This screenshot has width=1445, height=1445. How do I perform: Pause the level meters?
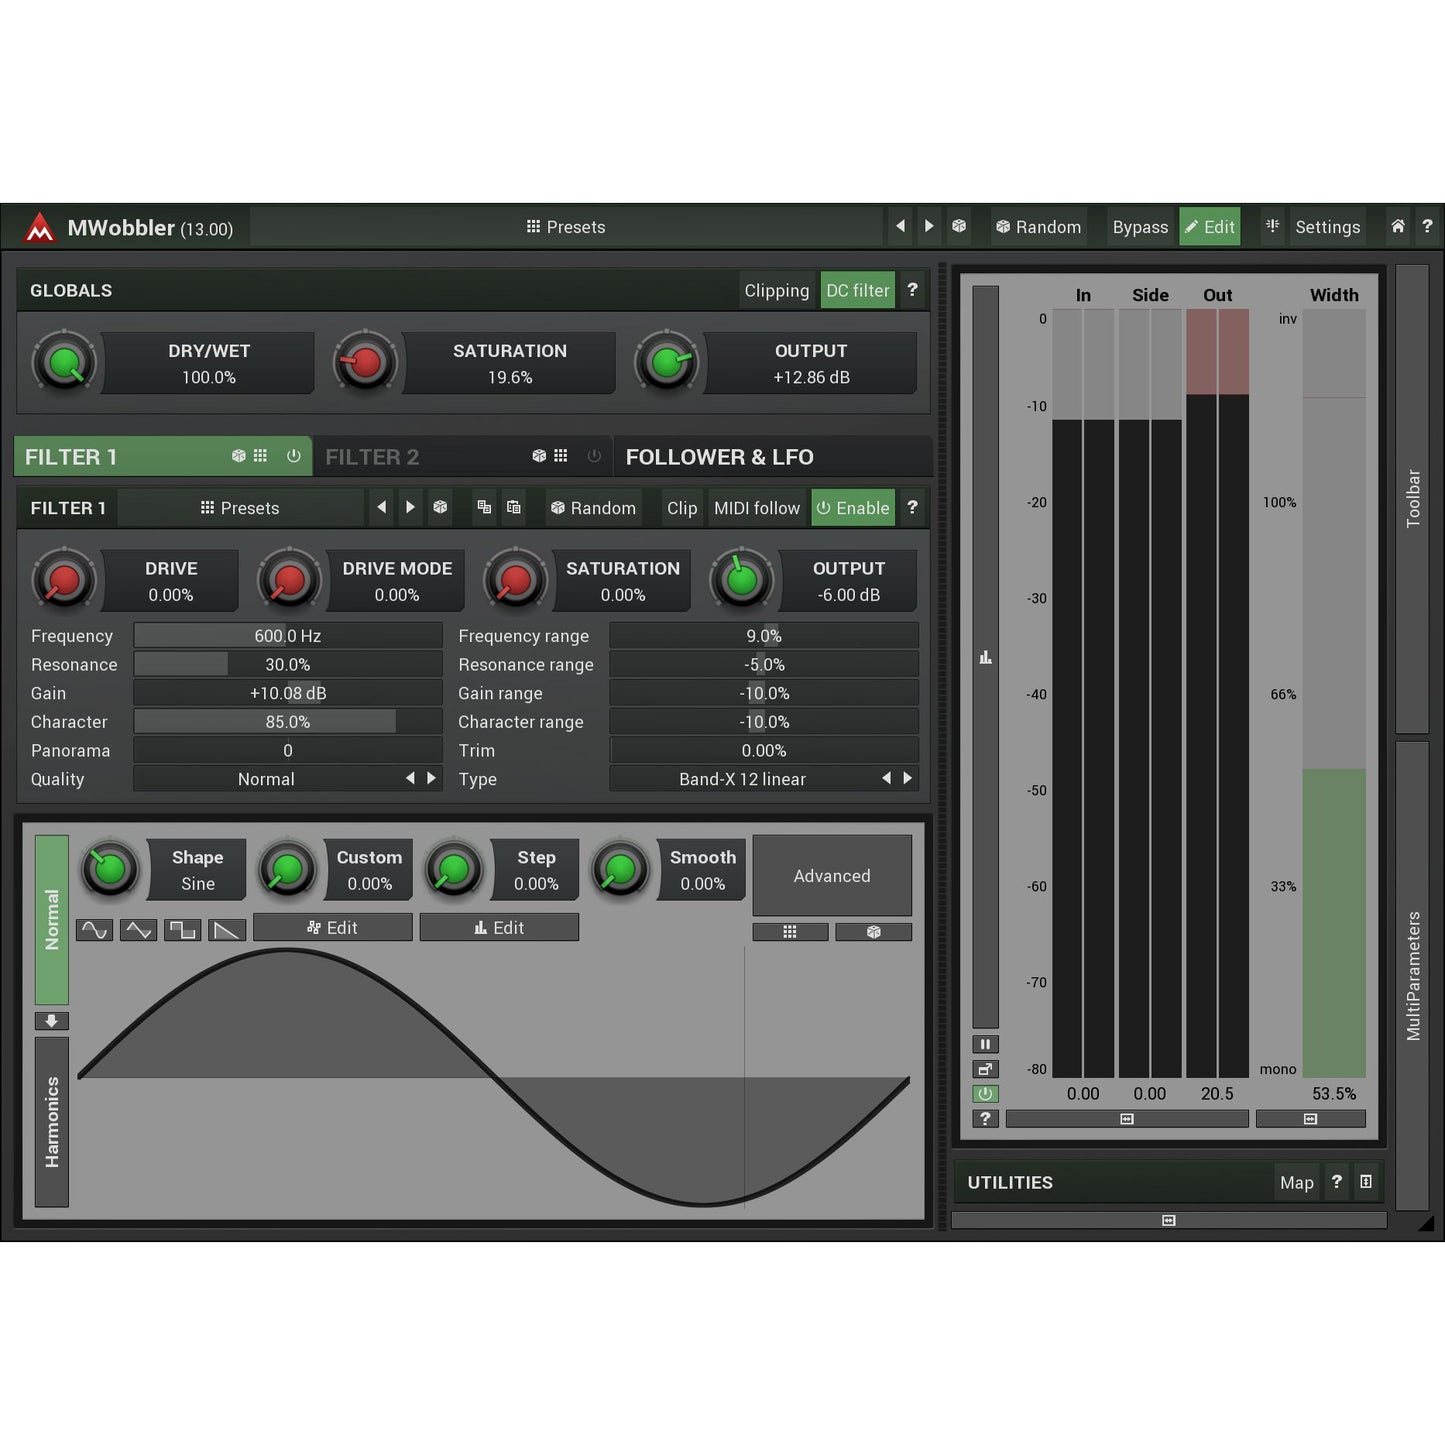point(985,1043)
